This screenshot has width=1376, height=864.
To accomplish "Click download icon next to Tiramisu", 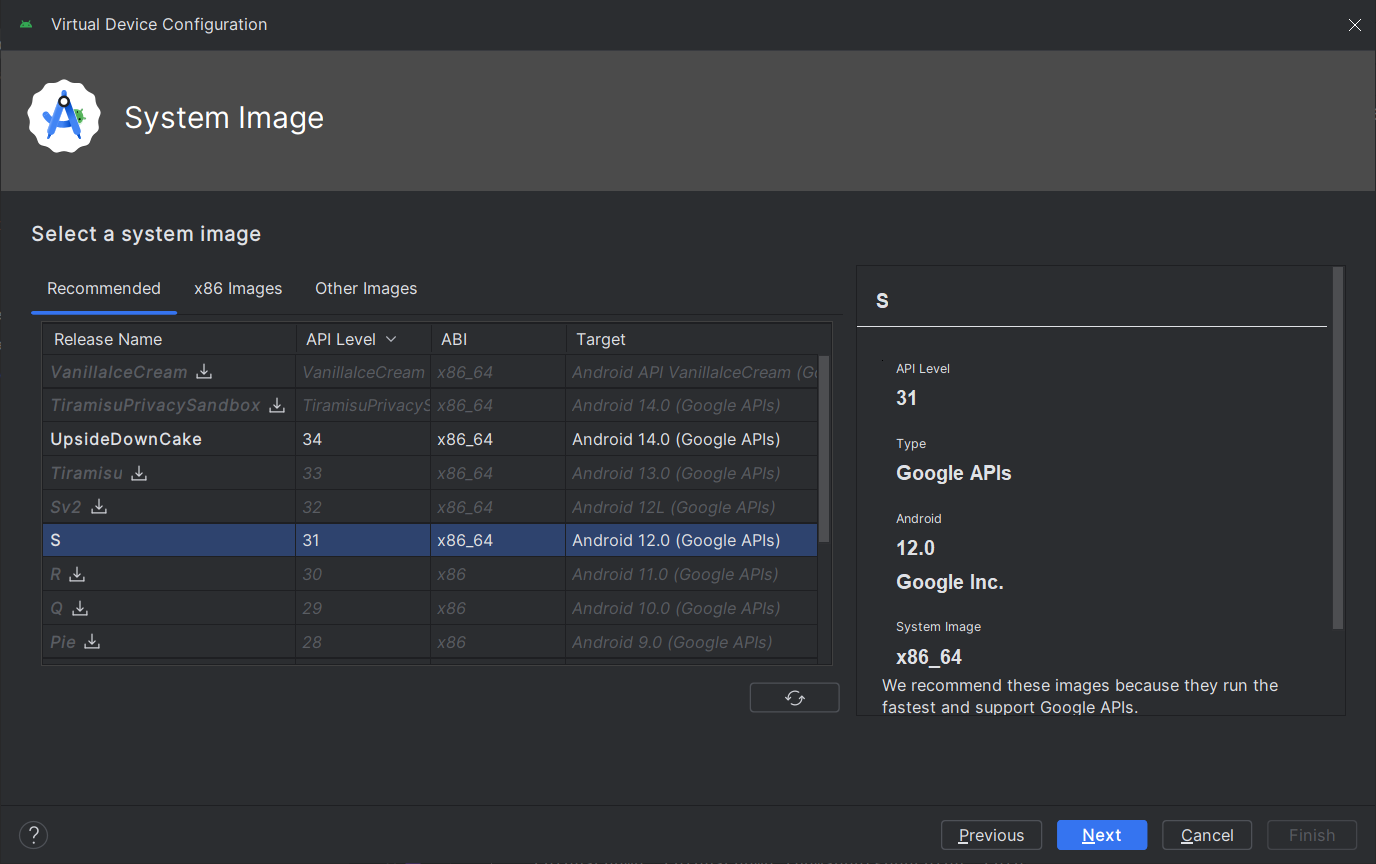I will (x=140, y=473).
